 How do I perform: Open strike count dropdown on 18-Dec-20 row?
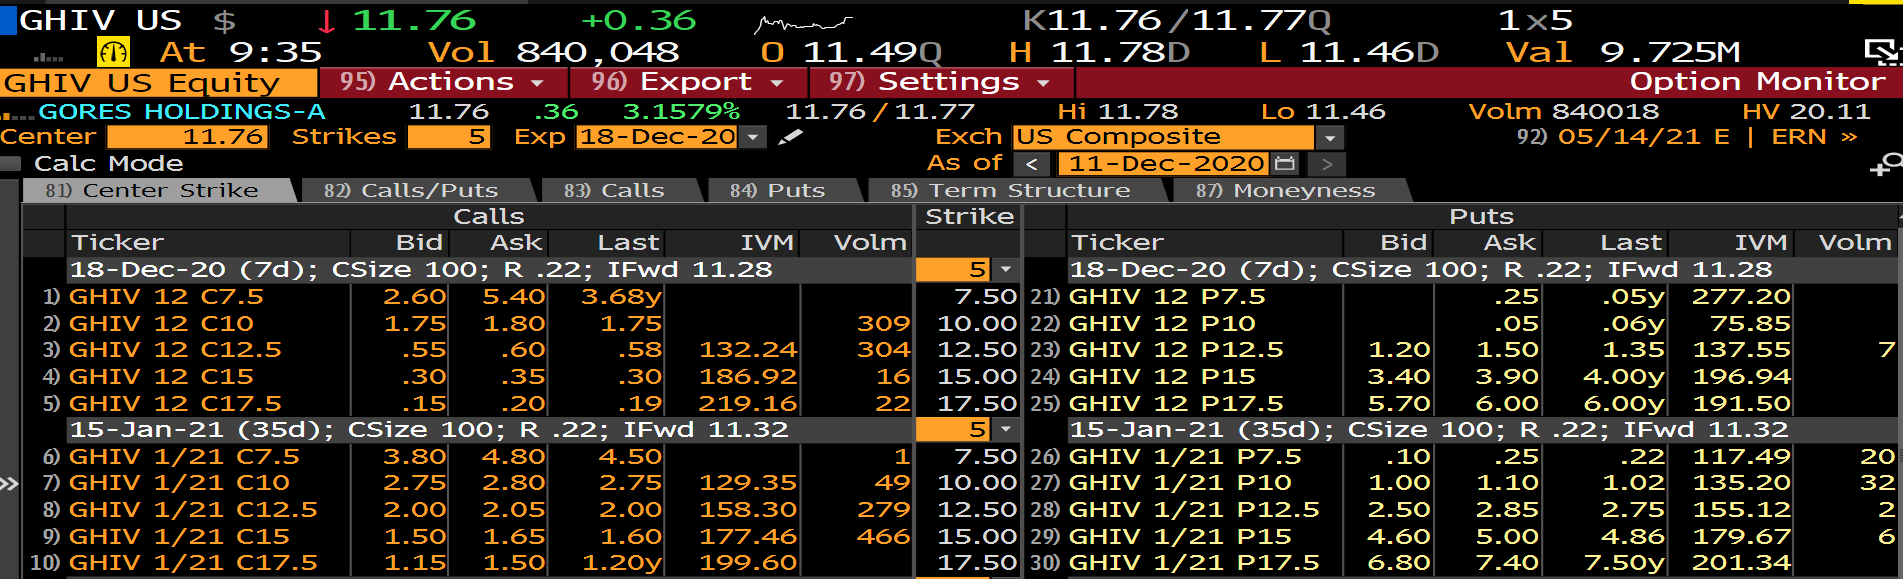pyautogui.click(x=1006, y=270)
